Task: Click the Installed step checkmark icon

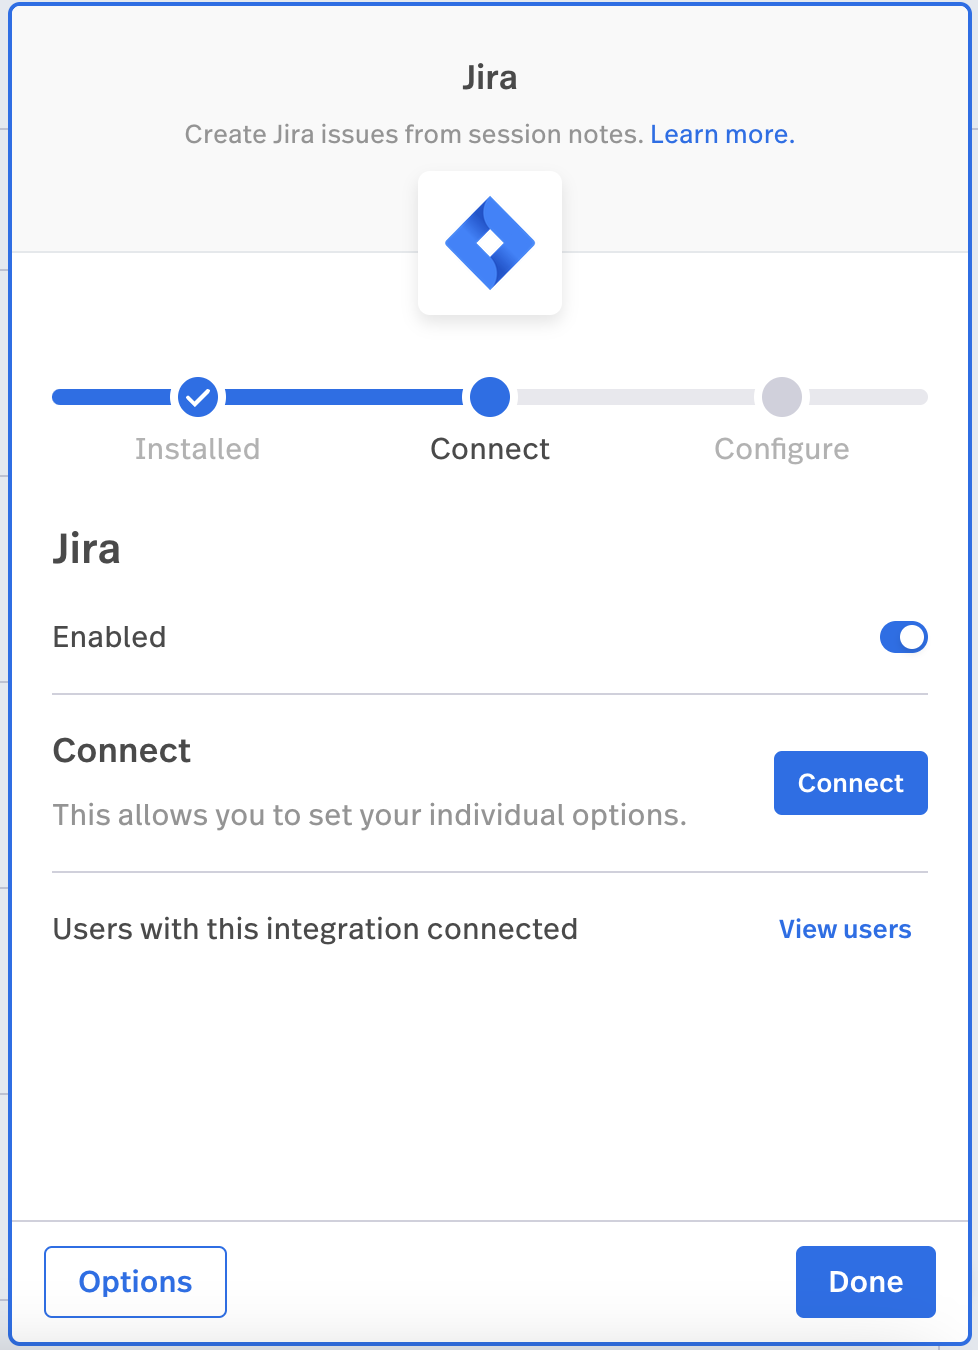Action: point(198,397)
